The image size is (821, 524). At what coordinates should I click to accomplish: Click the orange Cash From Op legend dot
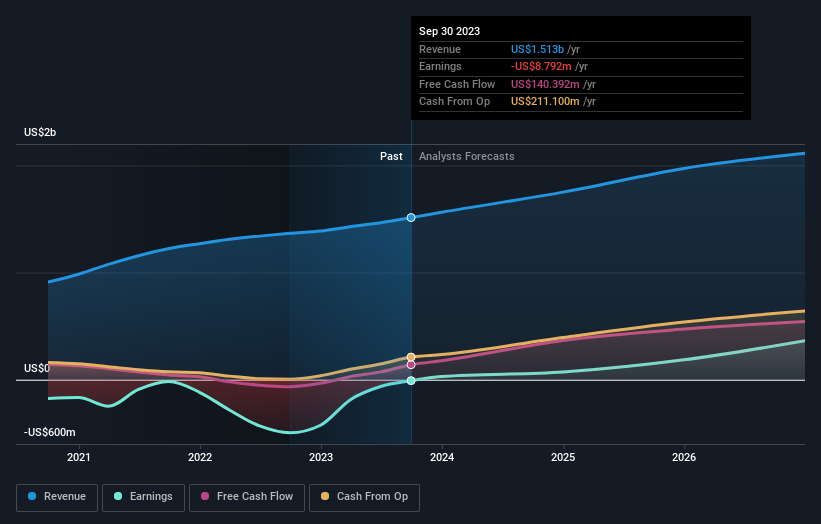coord(325,496)
